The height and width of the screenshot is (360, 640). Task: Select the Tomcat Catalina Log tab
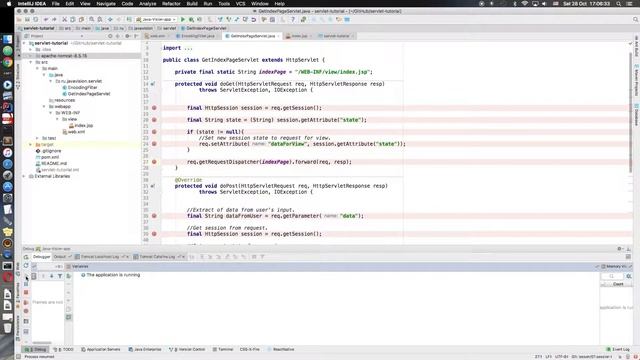click(160, 257)
